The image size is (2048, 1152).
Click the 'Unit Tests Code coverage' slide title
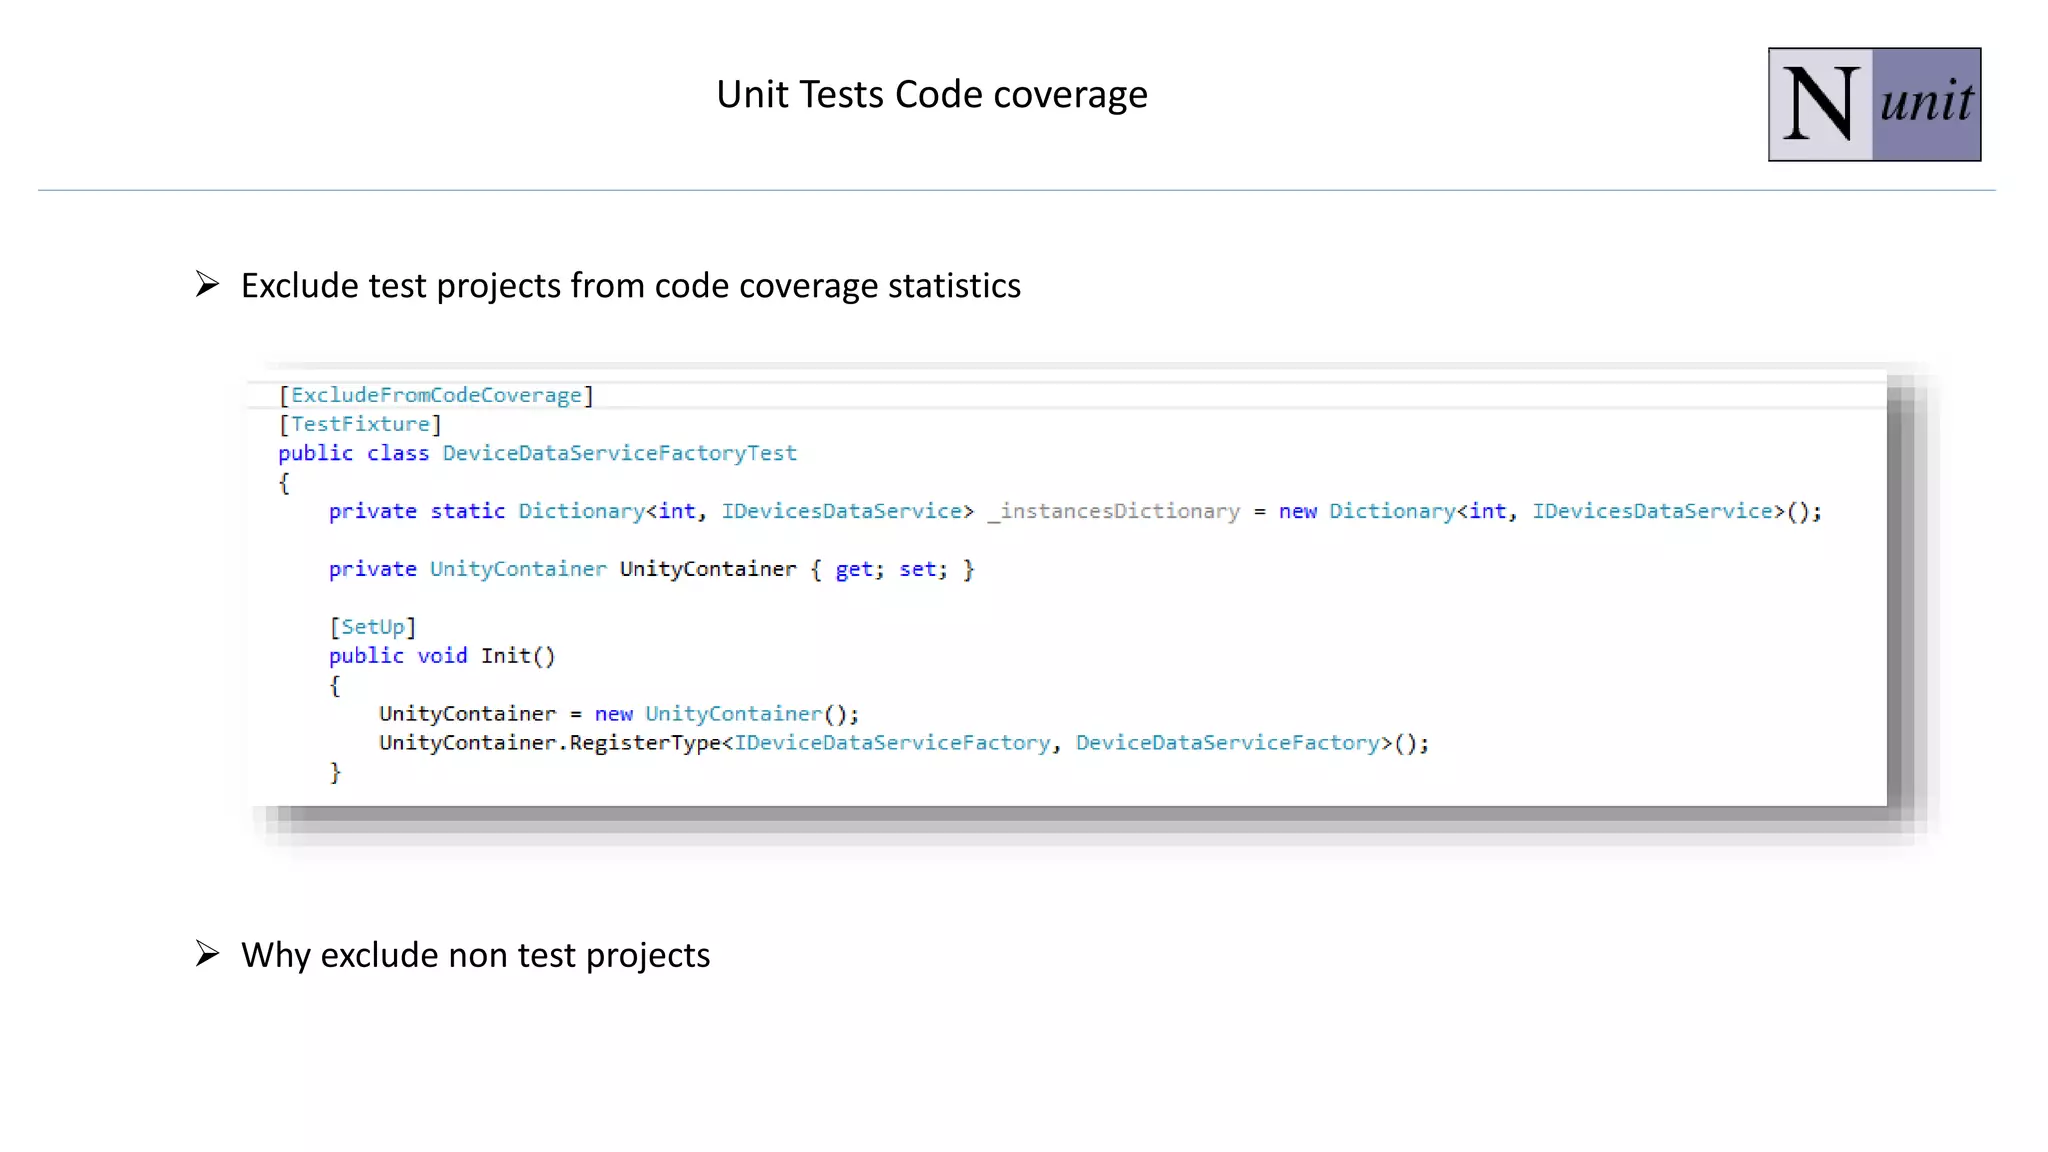point(932,94)
